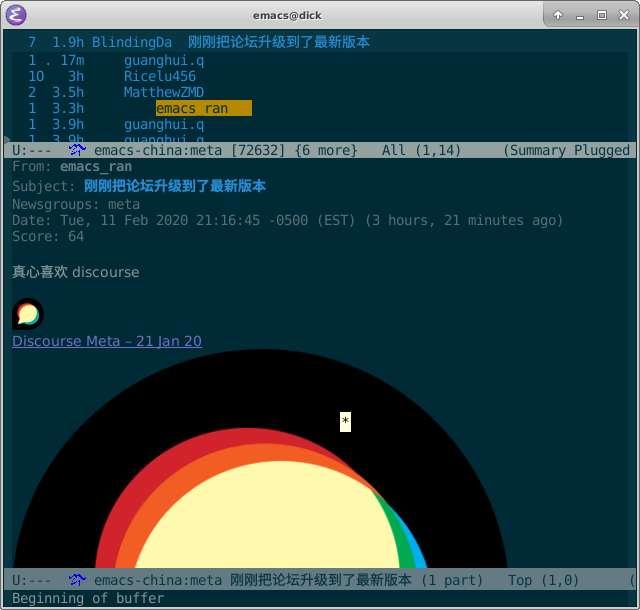Click the large Discourse logo image

click(x=260, y=458)
